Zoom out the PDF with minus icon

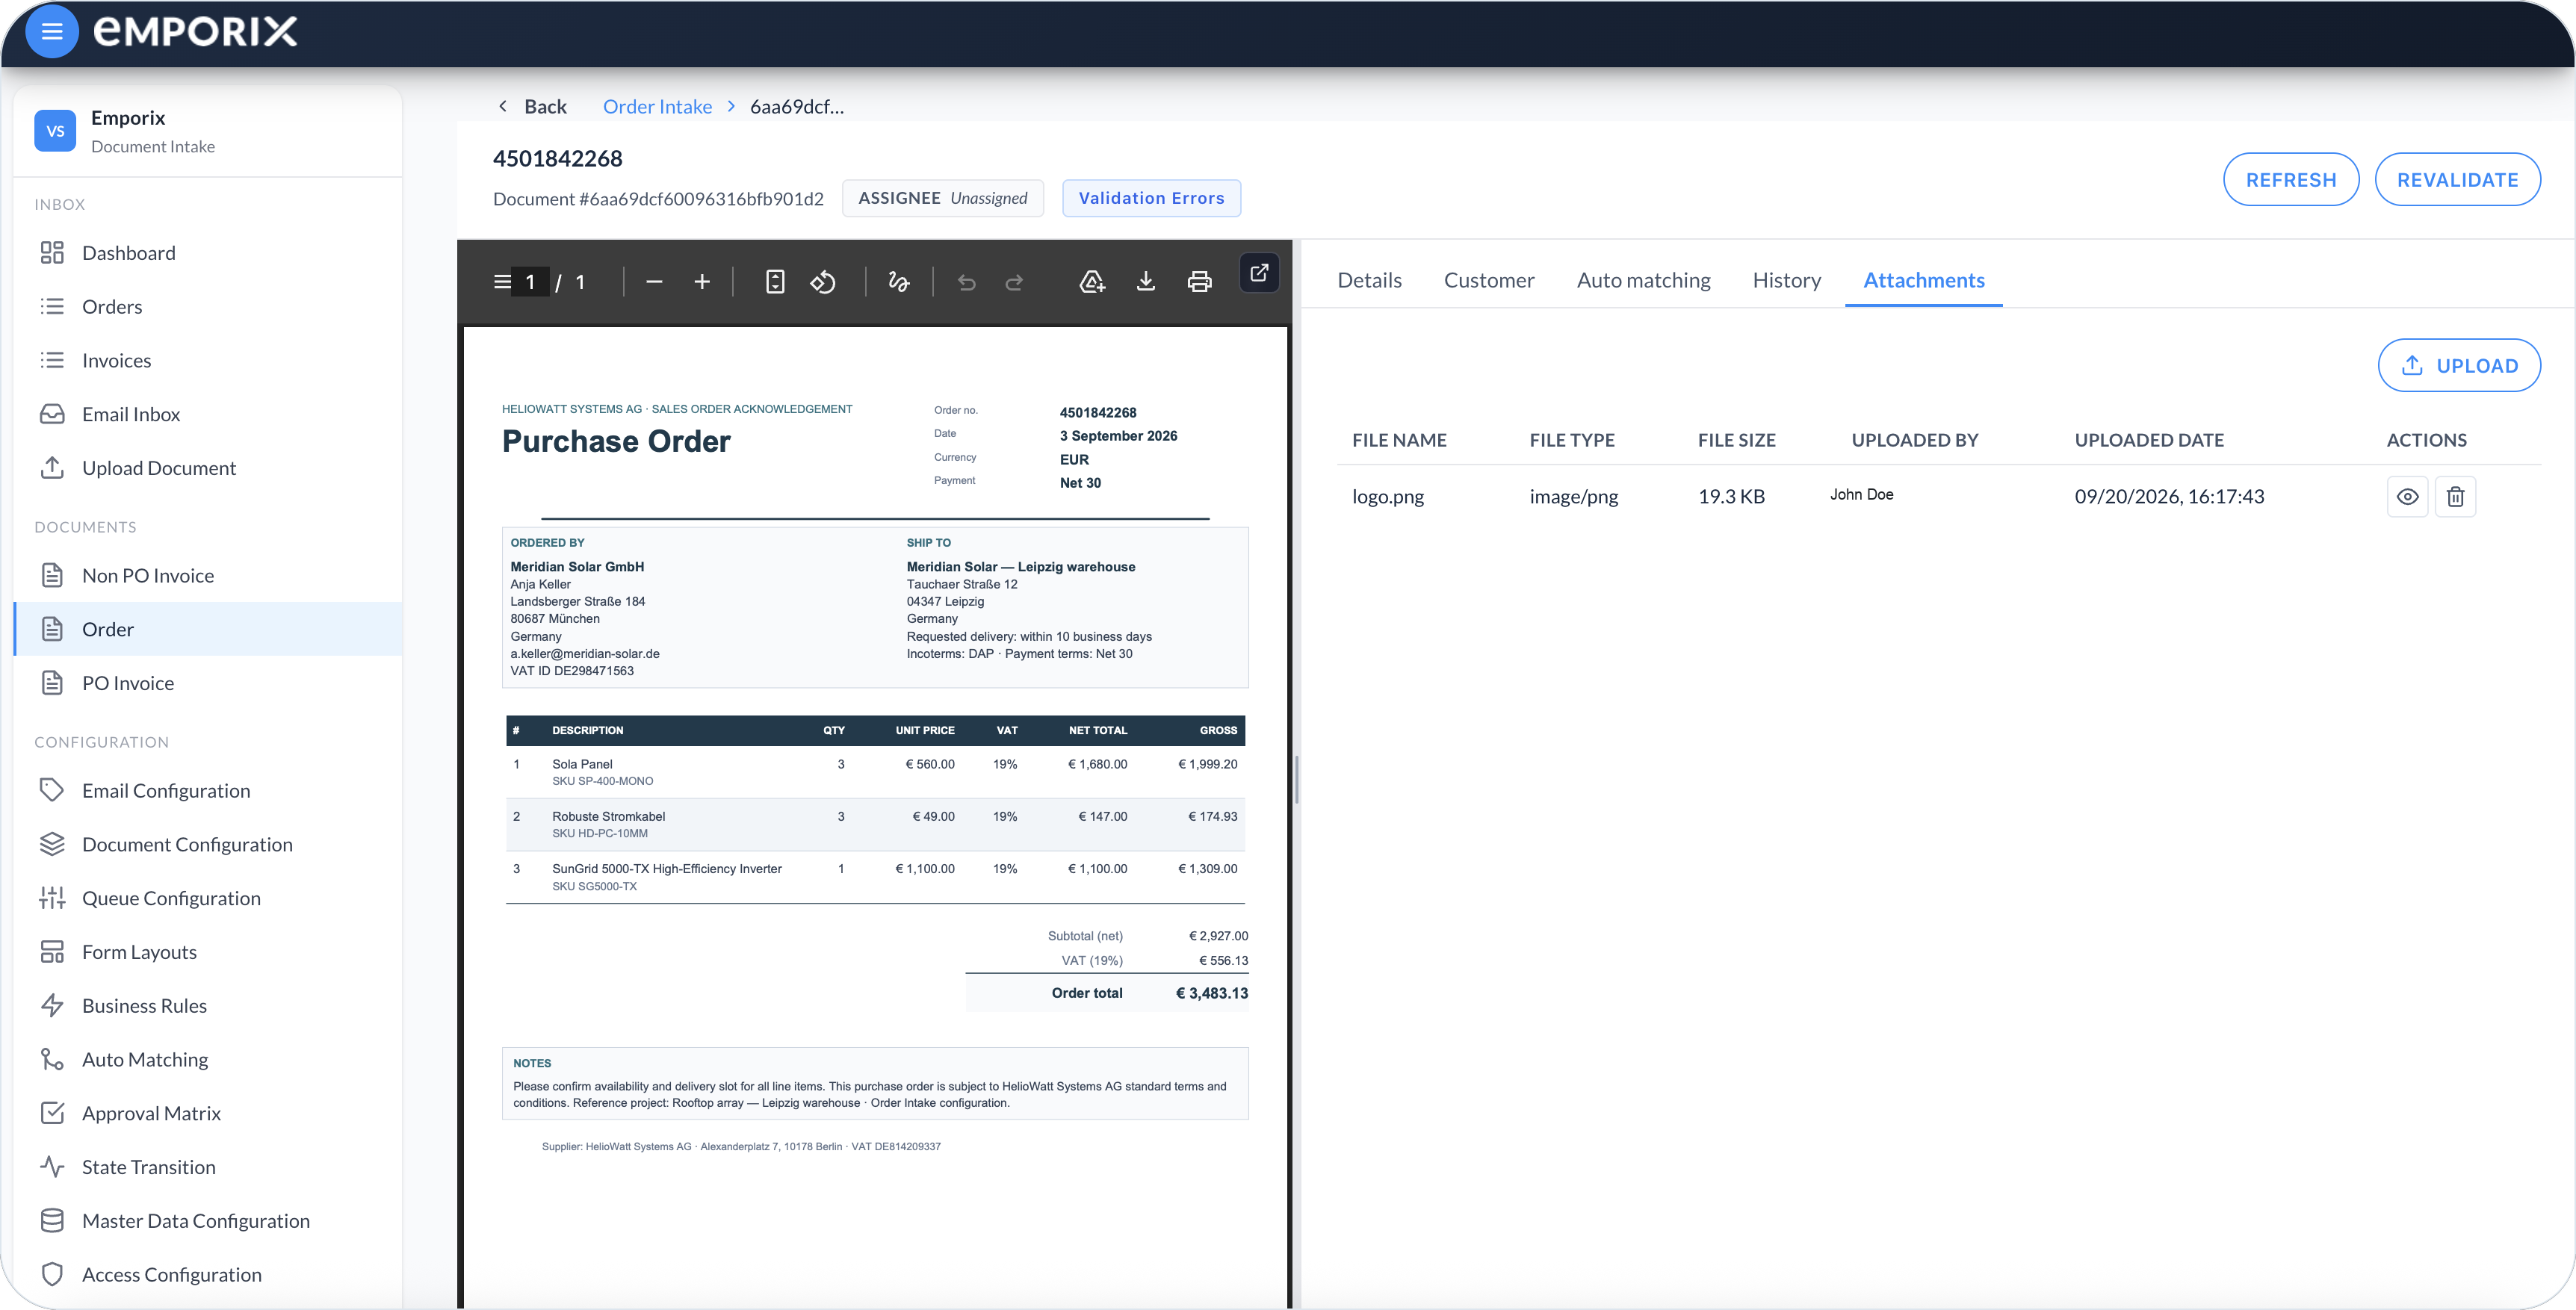654,282
